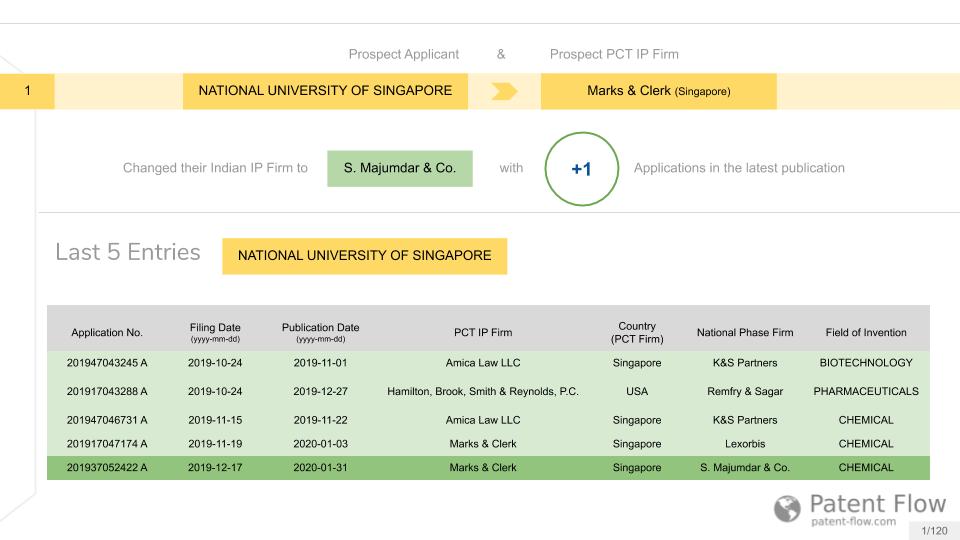The height and width of the screenshot is (540, 960).
Task: Click filing date 2019-11-19
Action: 215,444
